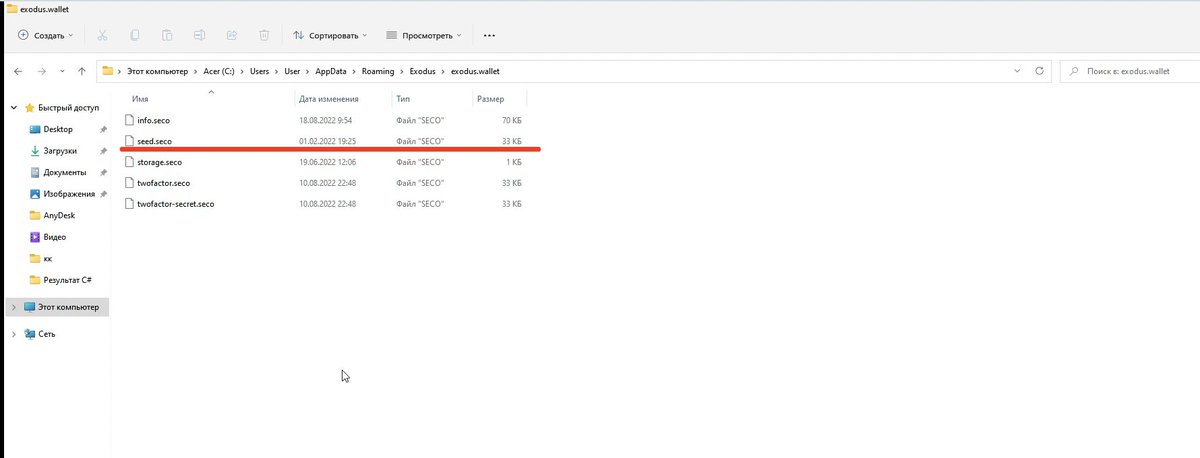The image size is (1200, 458).
Task: Expand the Сеть tree node
Action: tap(14, 334)
